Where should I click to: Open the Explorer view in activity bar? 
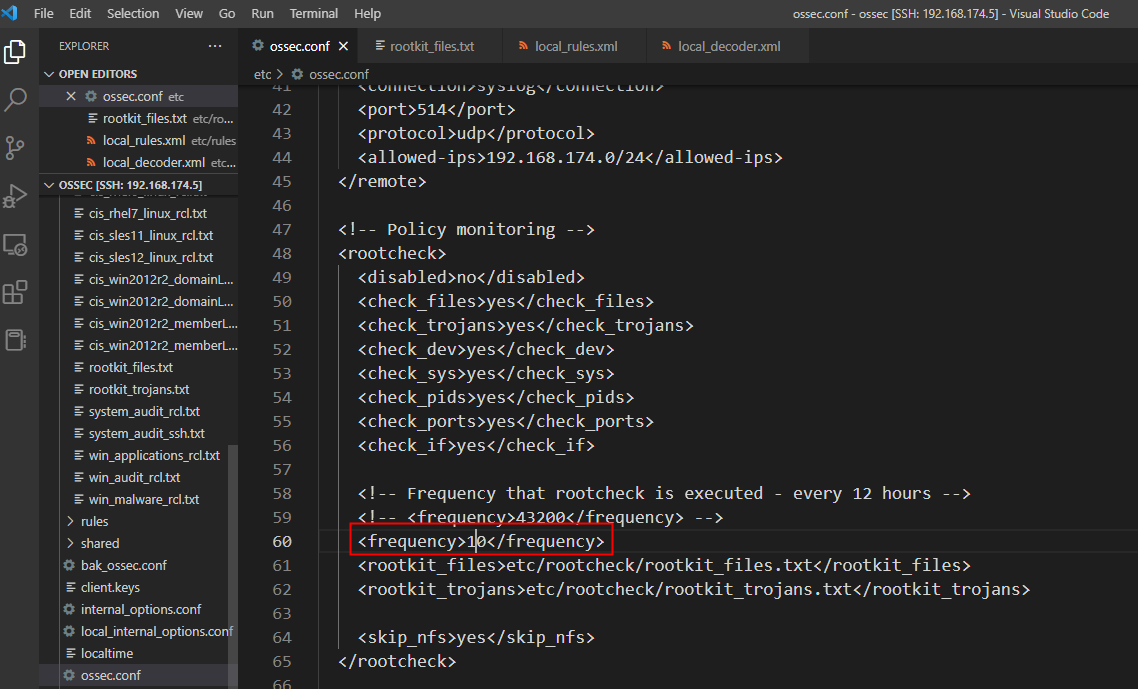coord(15,52)
